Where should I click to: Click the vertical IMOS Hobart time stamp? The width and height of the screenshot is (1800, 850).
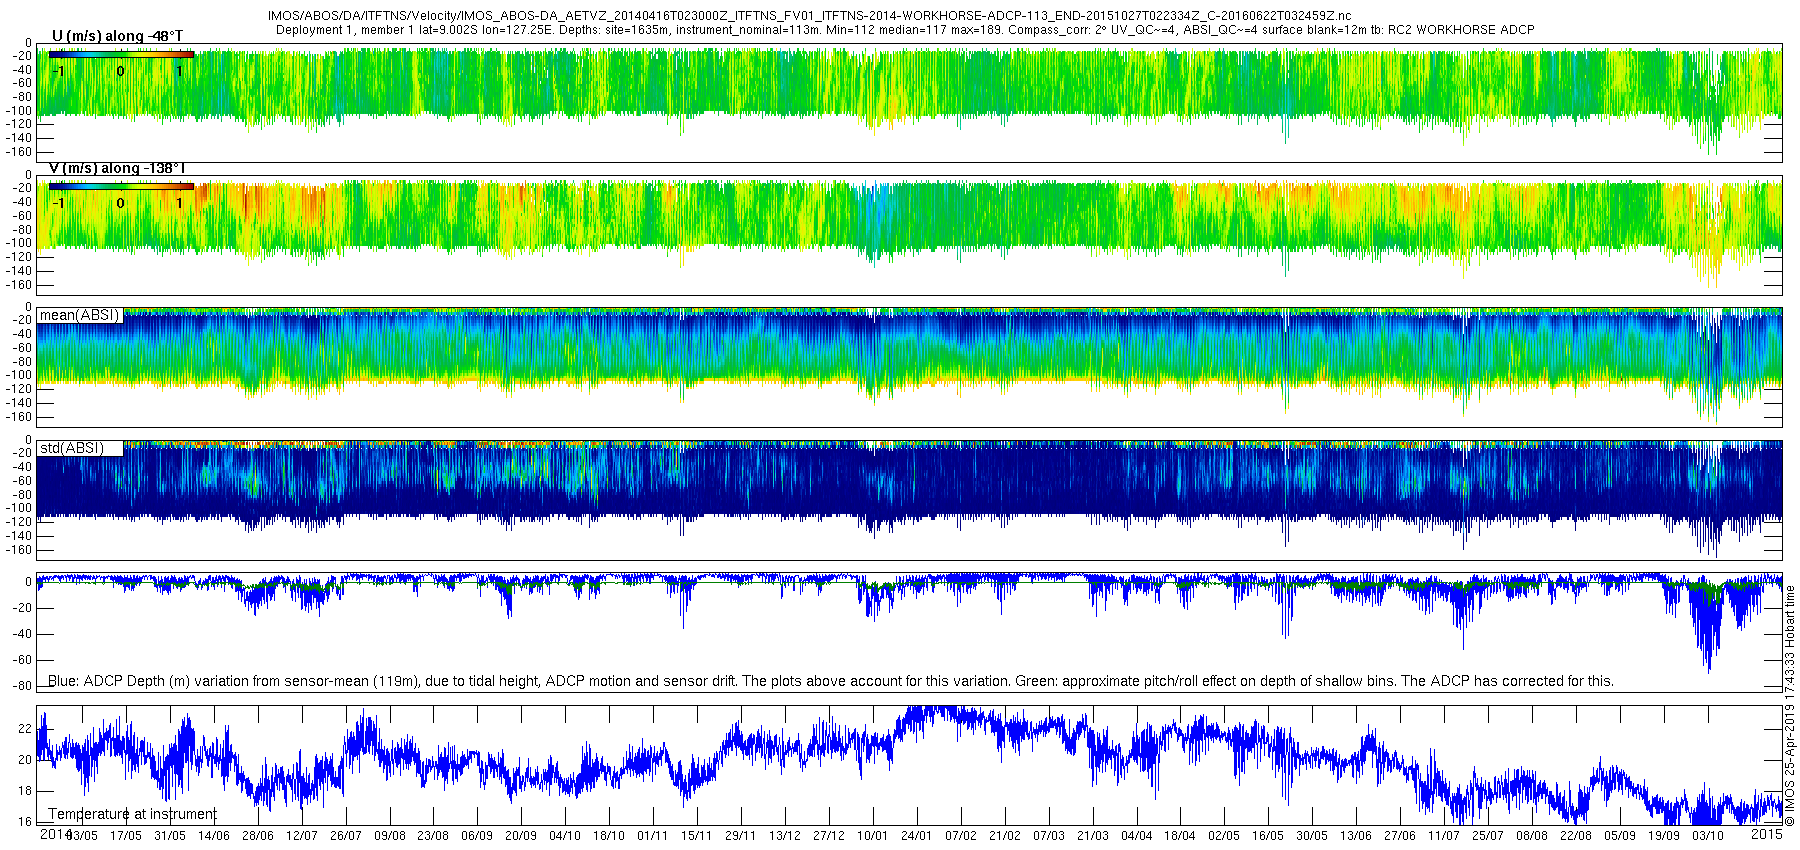coord(1790,705)
